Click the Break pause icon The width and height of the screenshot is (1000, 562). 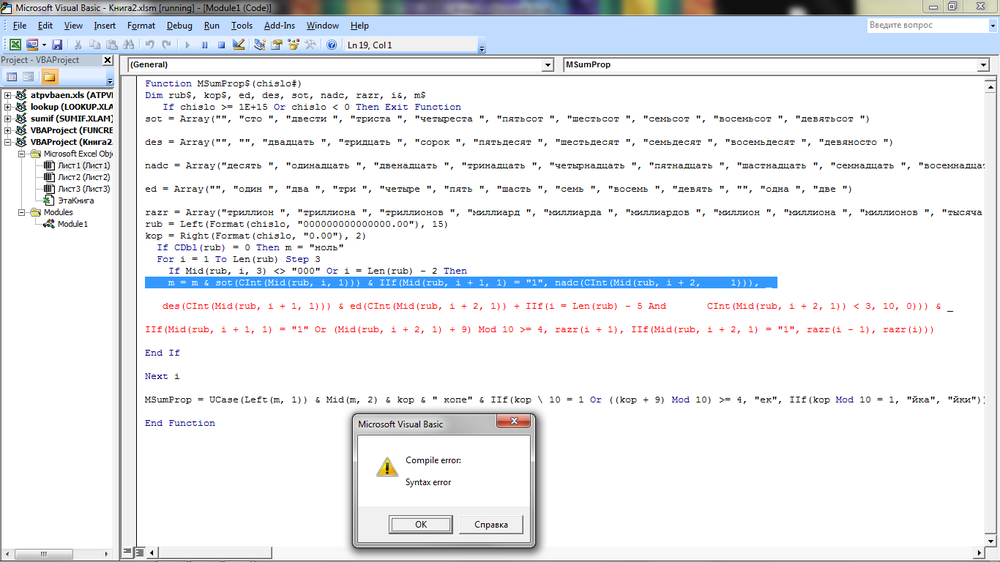pyautogui.click(x=205, y=45)
